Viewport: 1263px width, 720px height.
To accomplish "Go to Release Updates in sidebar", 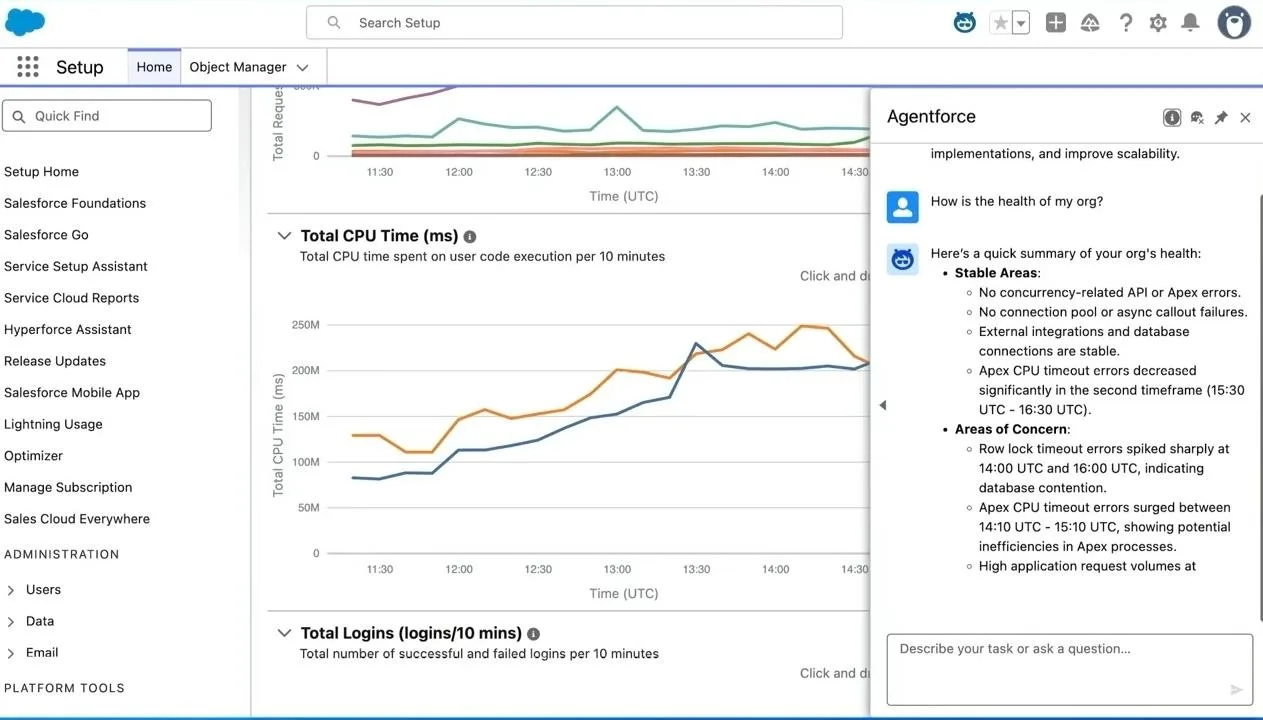I will click(x=55, y=361).
